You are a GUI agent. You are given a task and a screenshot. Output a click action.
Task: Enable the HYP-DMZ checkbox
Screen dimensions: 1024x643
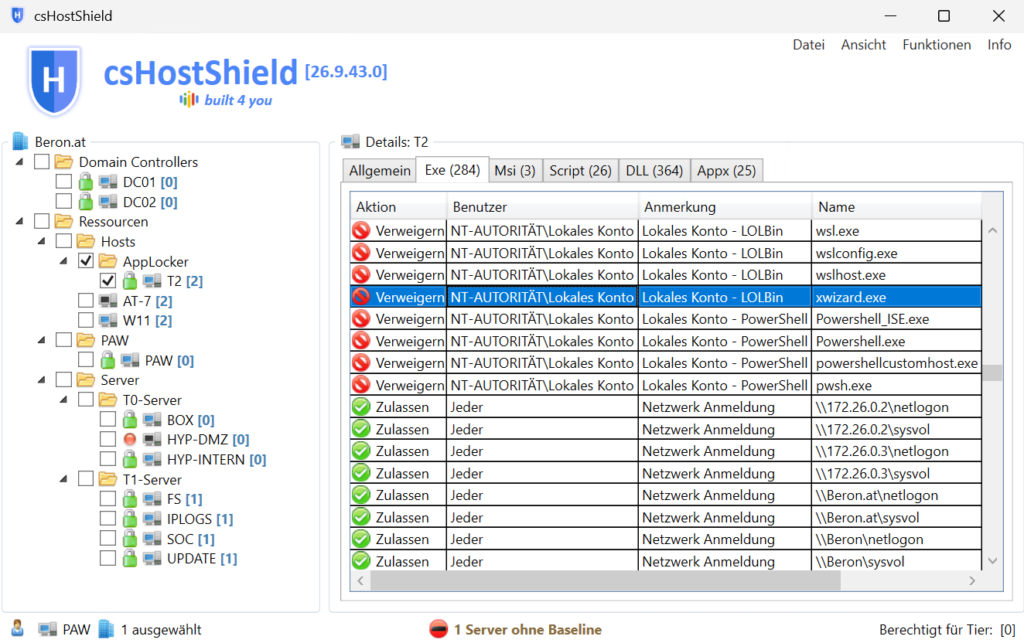[108, 439]
